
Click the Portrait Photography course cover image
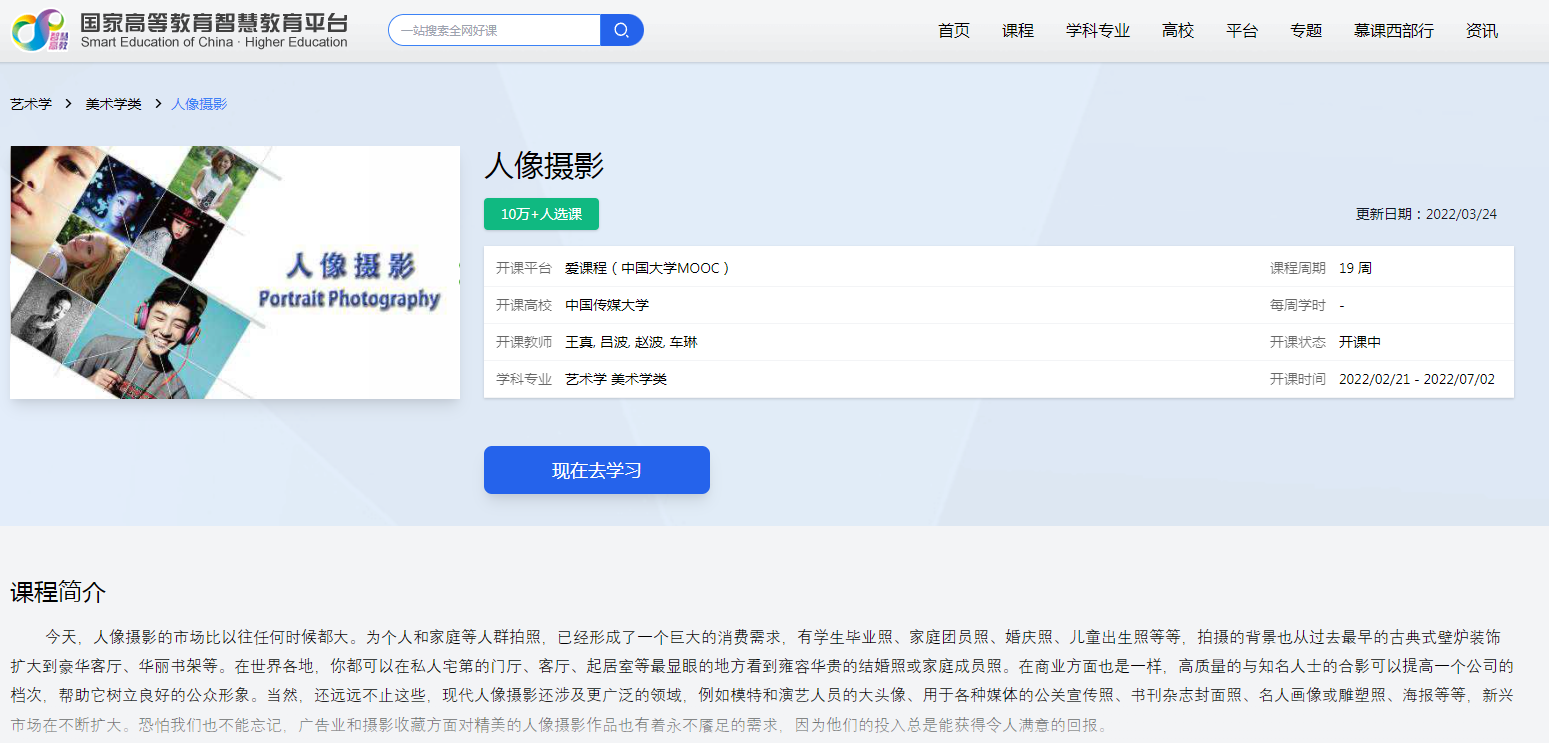[x=235, y=272]
